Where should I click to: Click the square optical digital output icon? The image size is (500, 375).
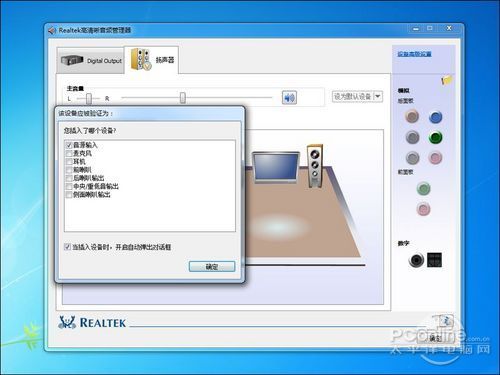pyautogui.click(x=434, y=260)
